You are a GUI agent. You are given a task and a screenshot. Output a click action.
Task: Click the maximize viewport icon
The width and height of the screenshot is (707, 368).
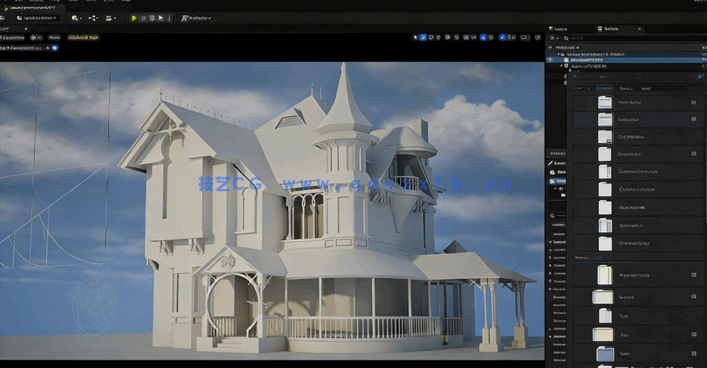[537, 37]
